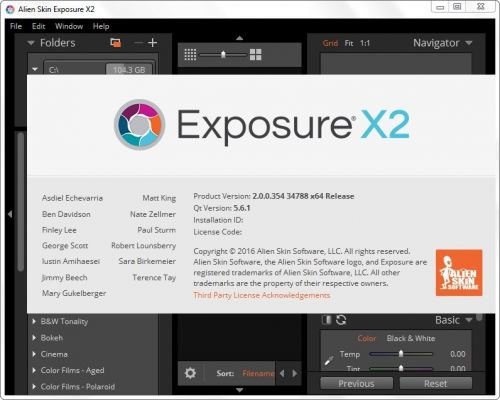Switch Navigator view to Fit
Viewport: 500px width, 400px height.
pyautogui.click(x=349, y=43)
